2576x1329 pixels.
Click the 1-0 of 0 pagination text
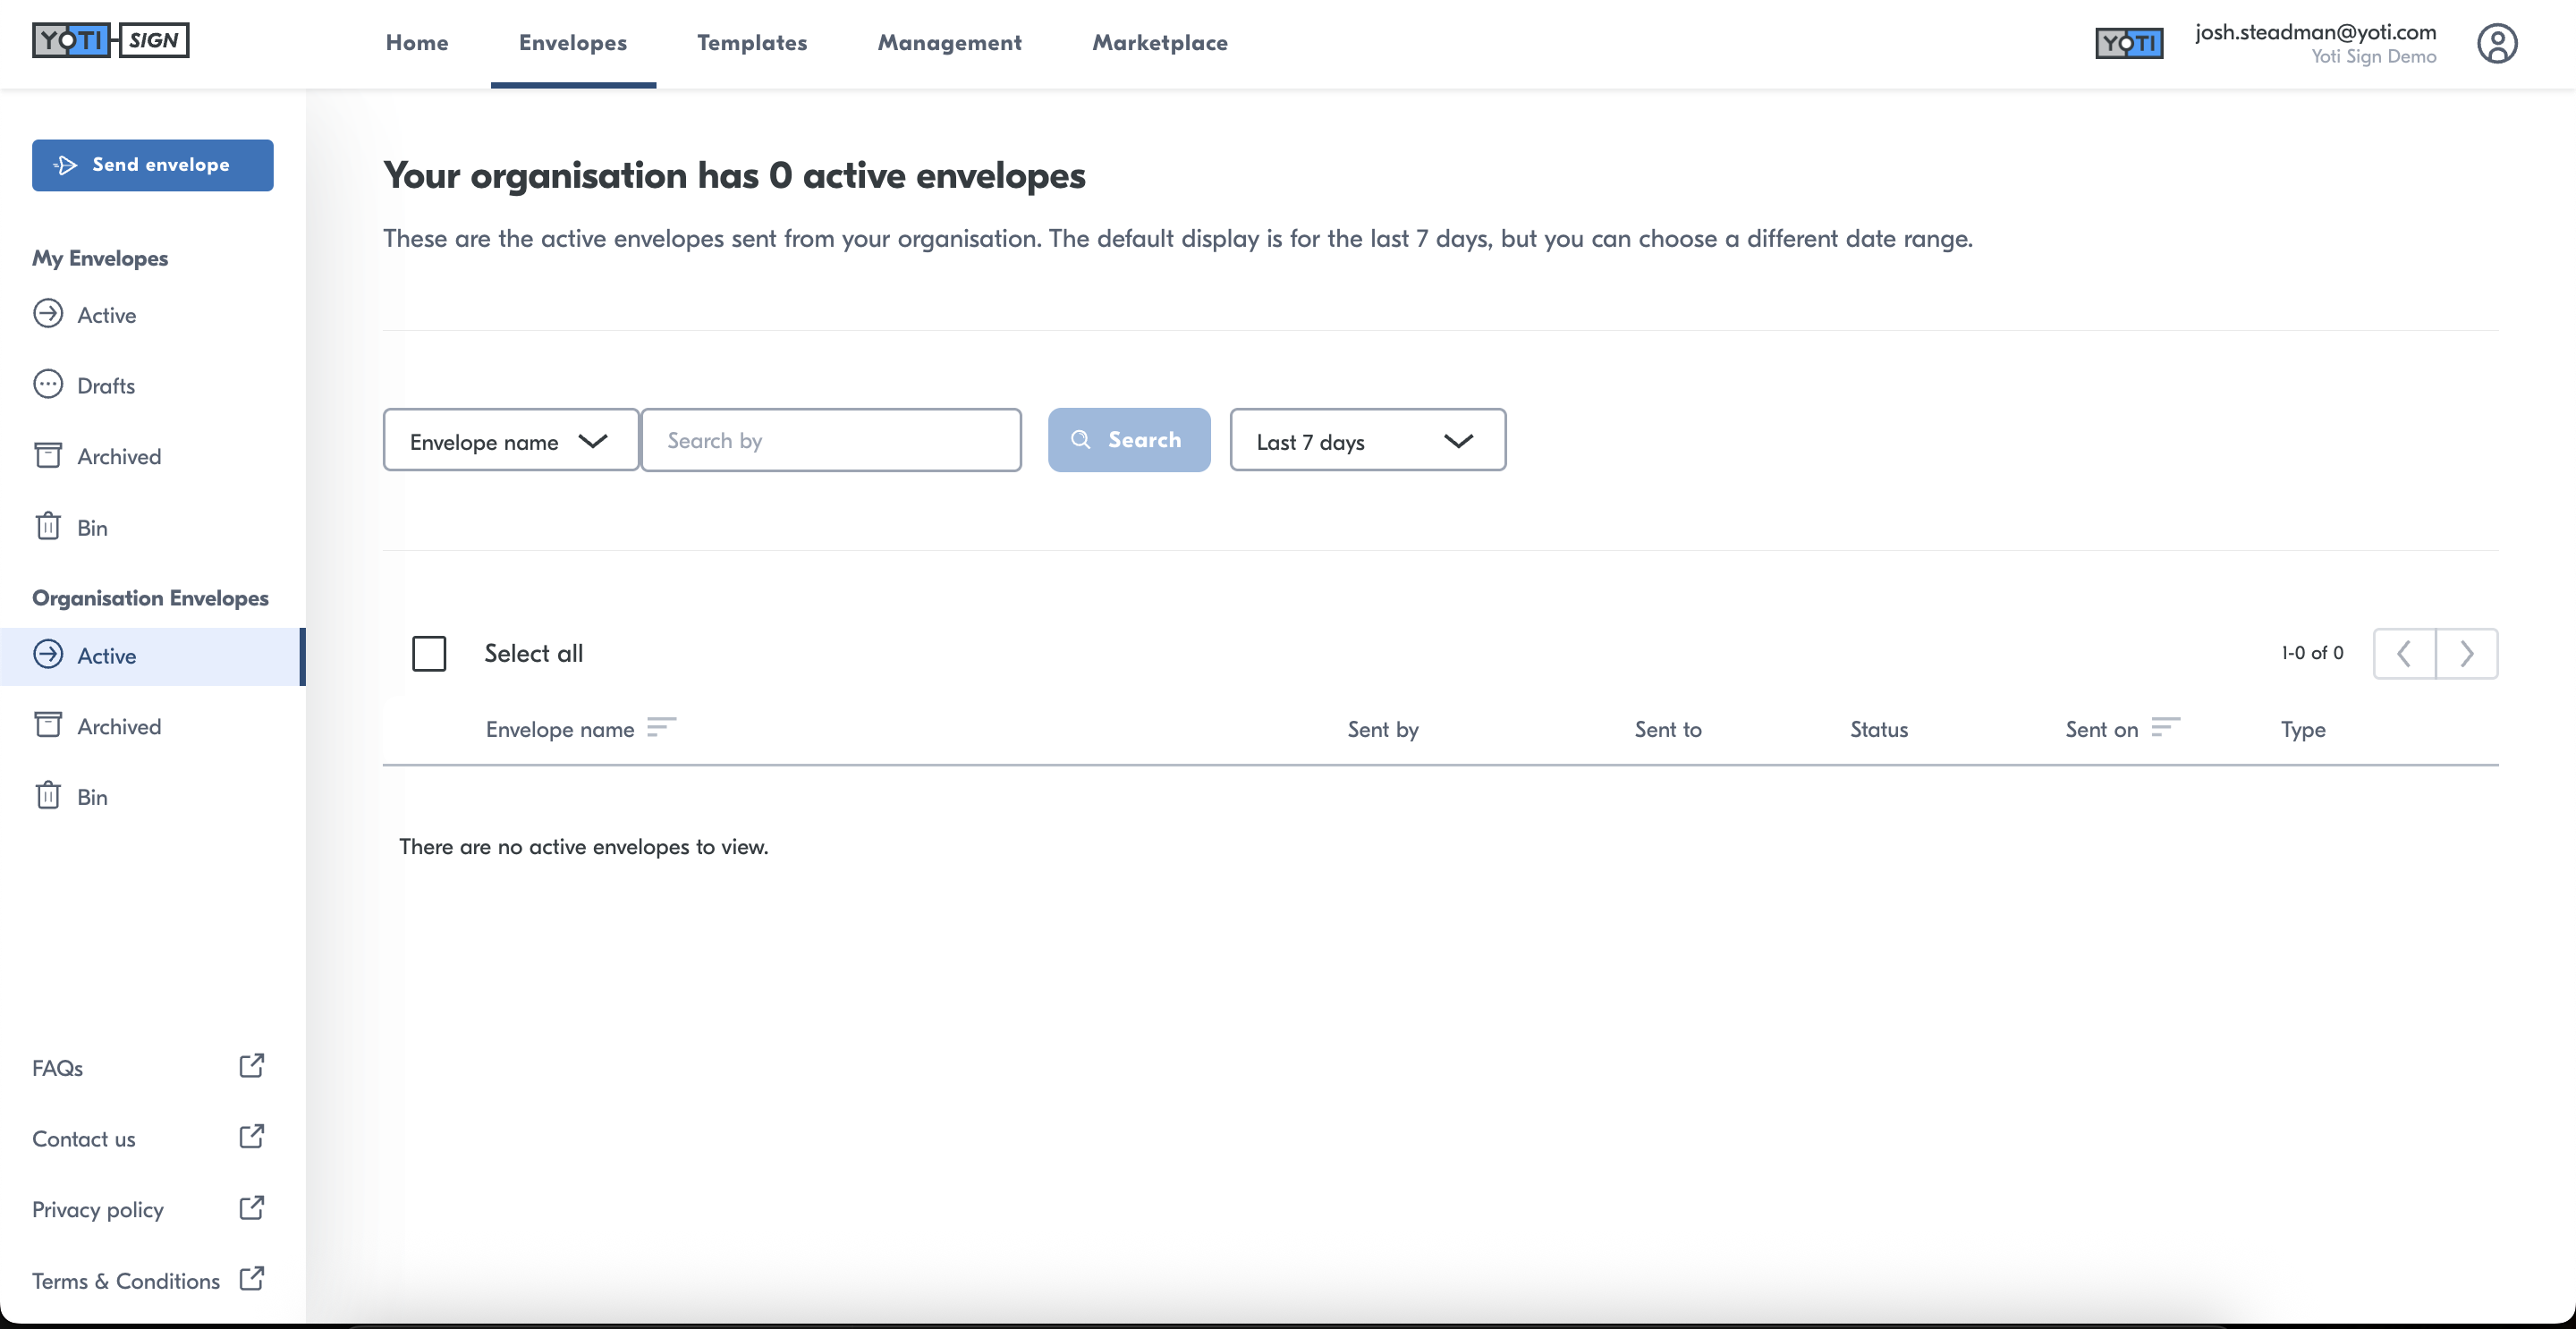(2312, 653)
